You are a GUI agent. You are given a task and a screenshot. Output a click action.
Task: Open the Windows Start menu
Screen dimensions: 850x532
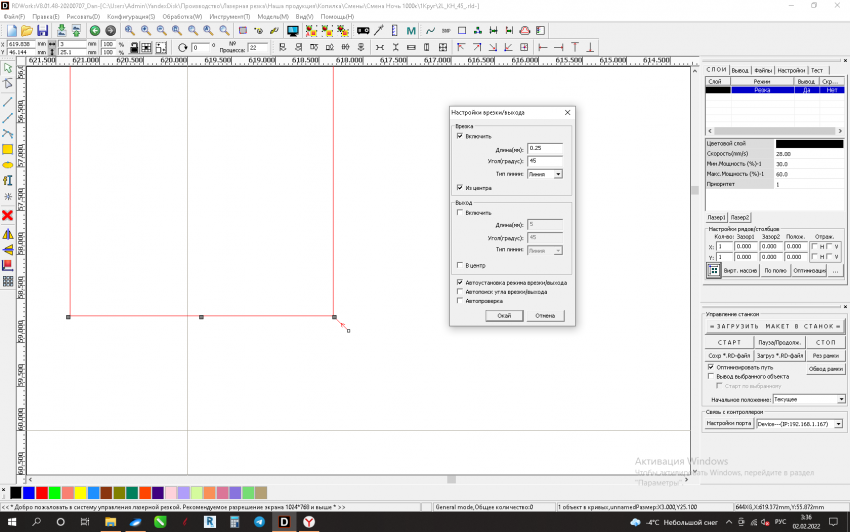(x=11, y=522)
